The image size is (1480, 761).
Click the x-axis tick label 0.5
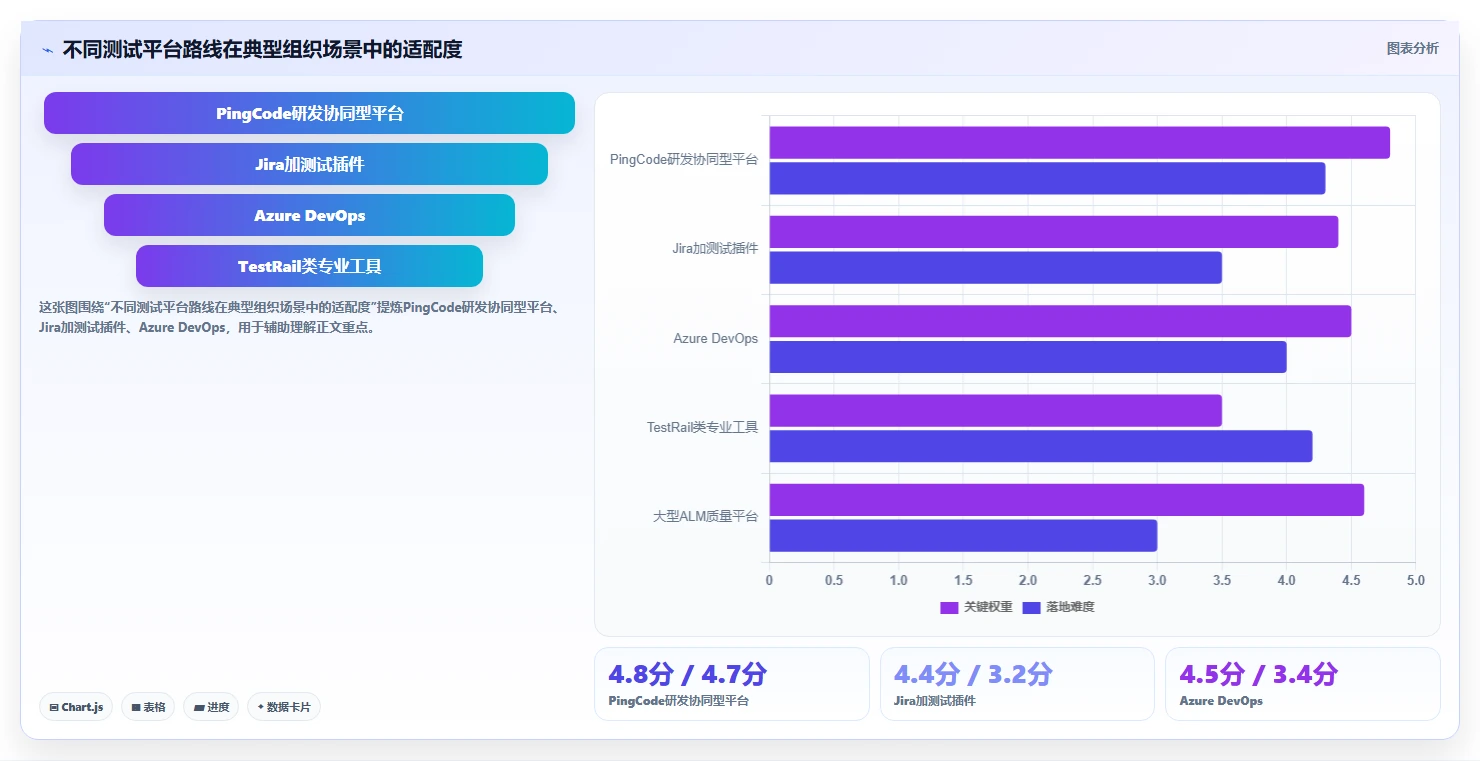[834, 580]
